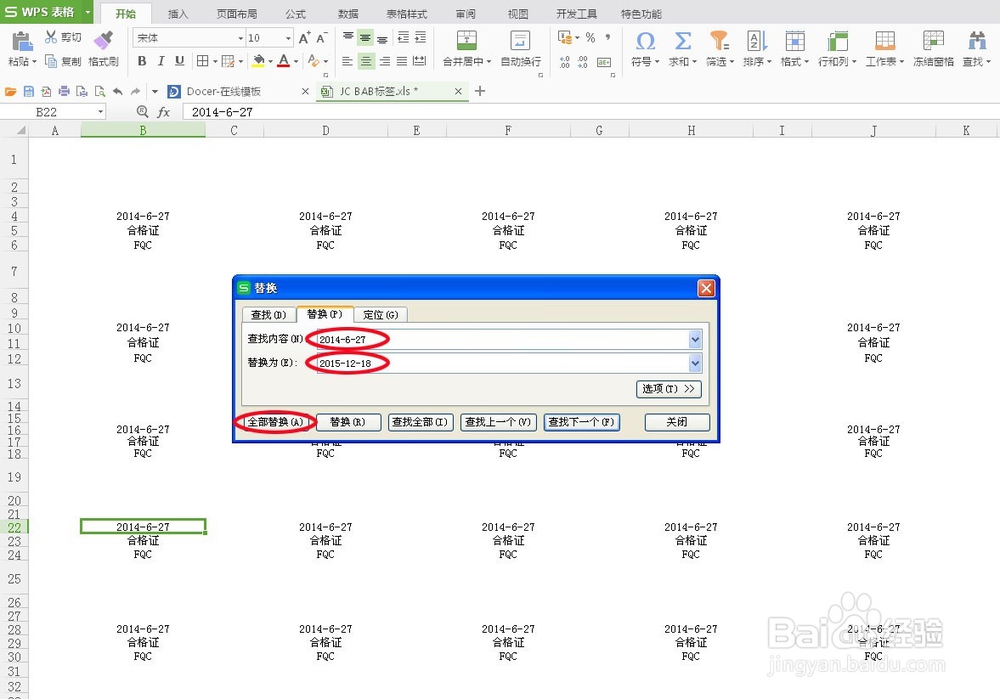Image resolution: width=1000 pixels, height=699 pixels.
Task: Click the increase decimal places icon
Action: (x=565, y=62)
